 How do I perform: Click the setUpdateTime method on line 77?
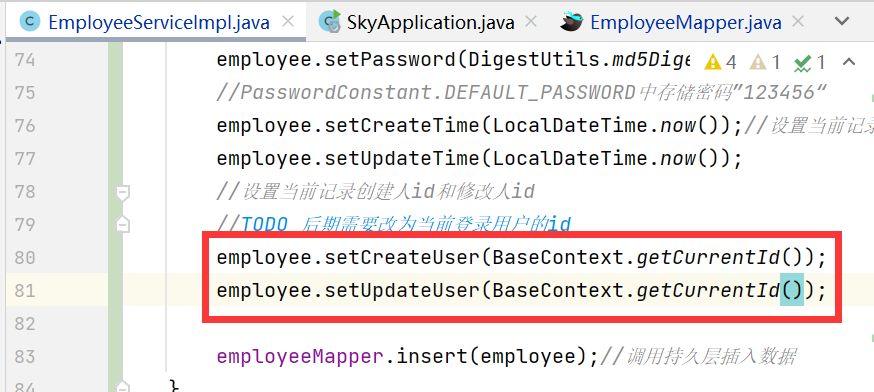(x=401, y=159)
